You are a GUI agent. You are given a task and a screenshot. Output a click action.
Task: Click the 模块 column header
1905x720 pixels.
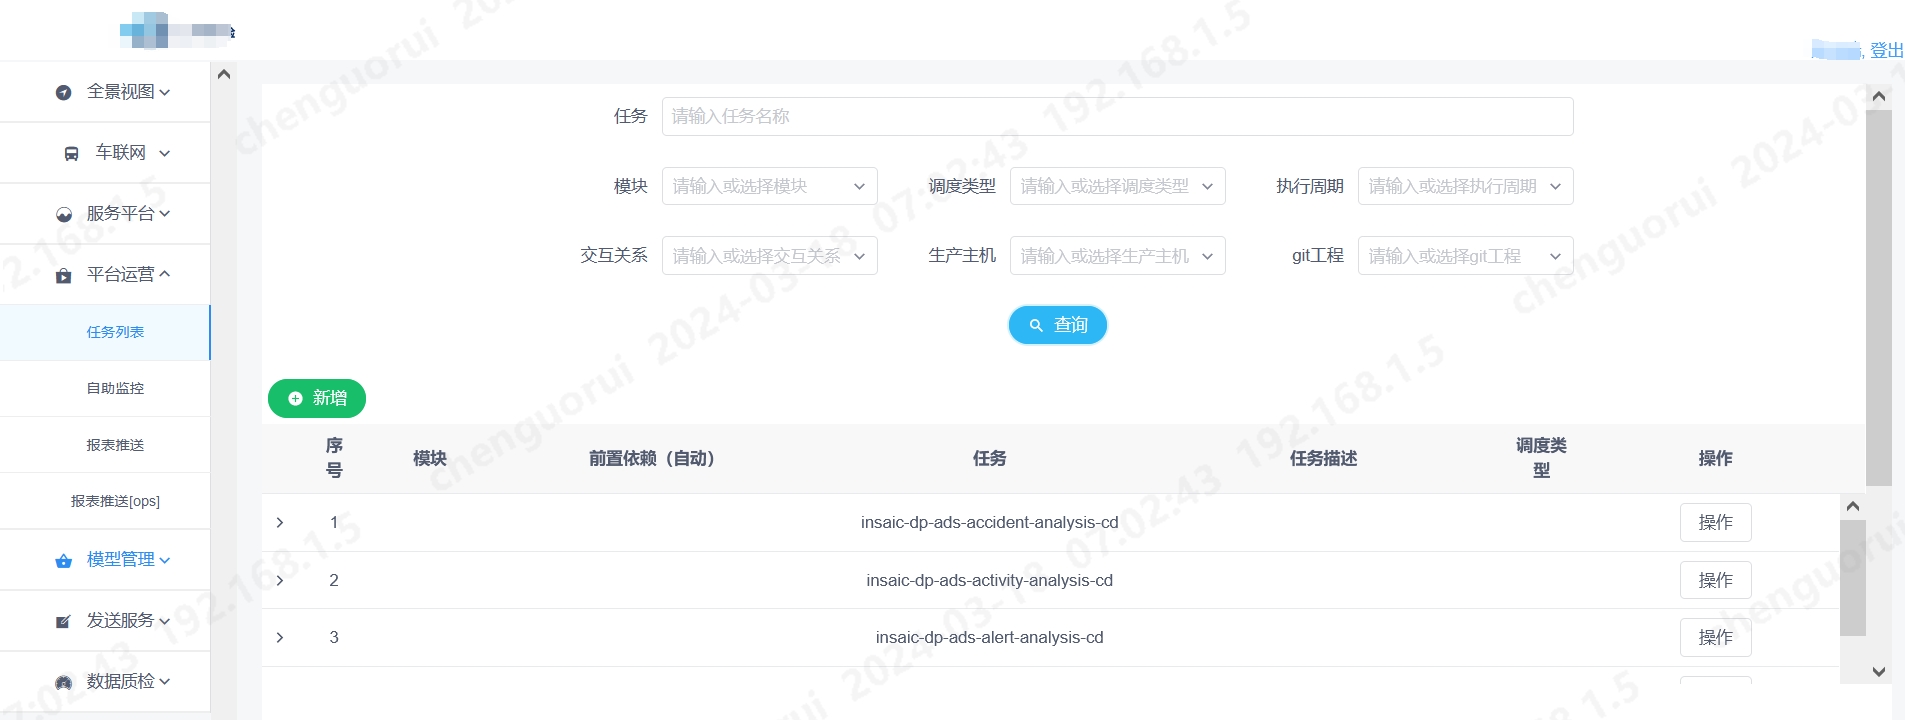click(x=429, y=458)
